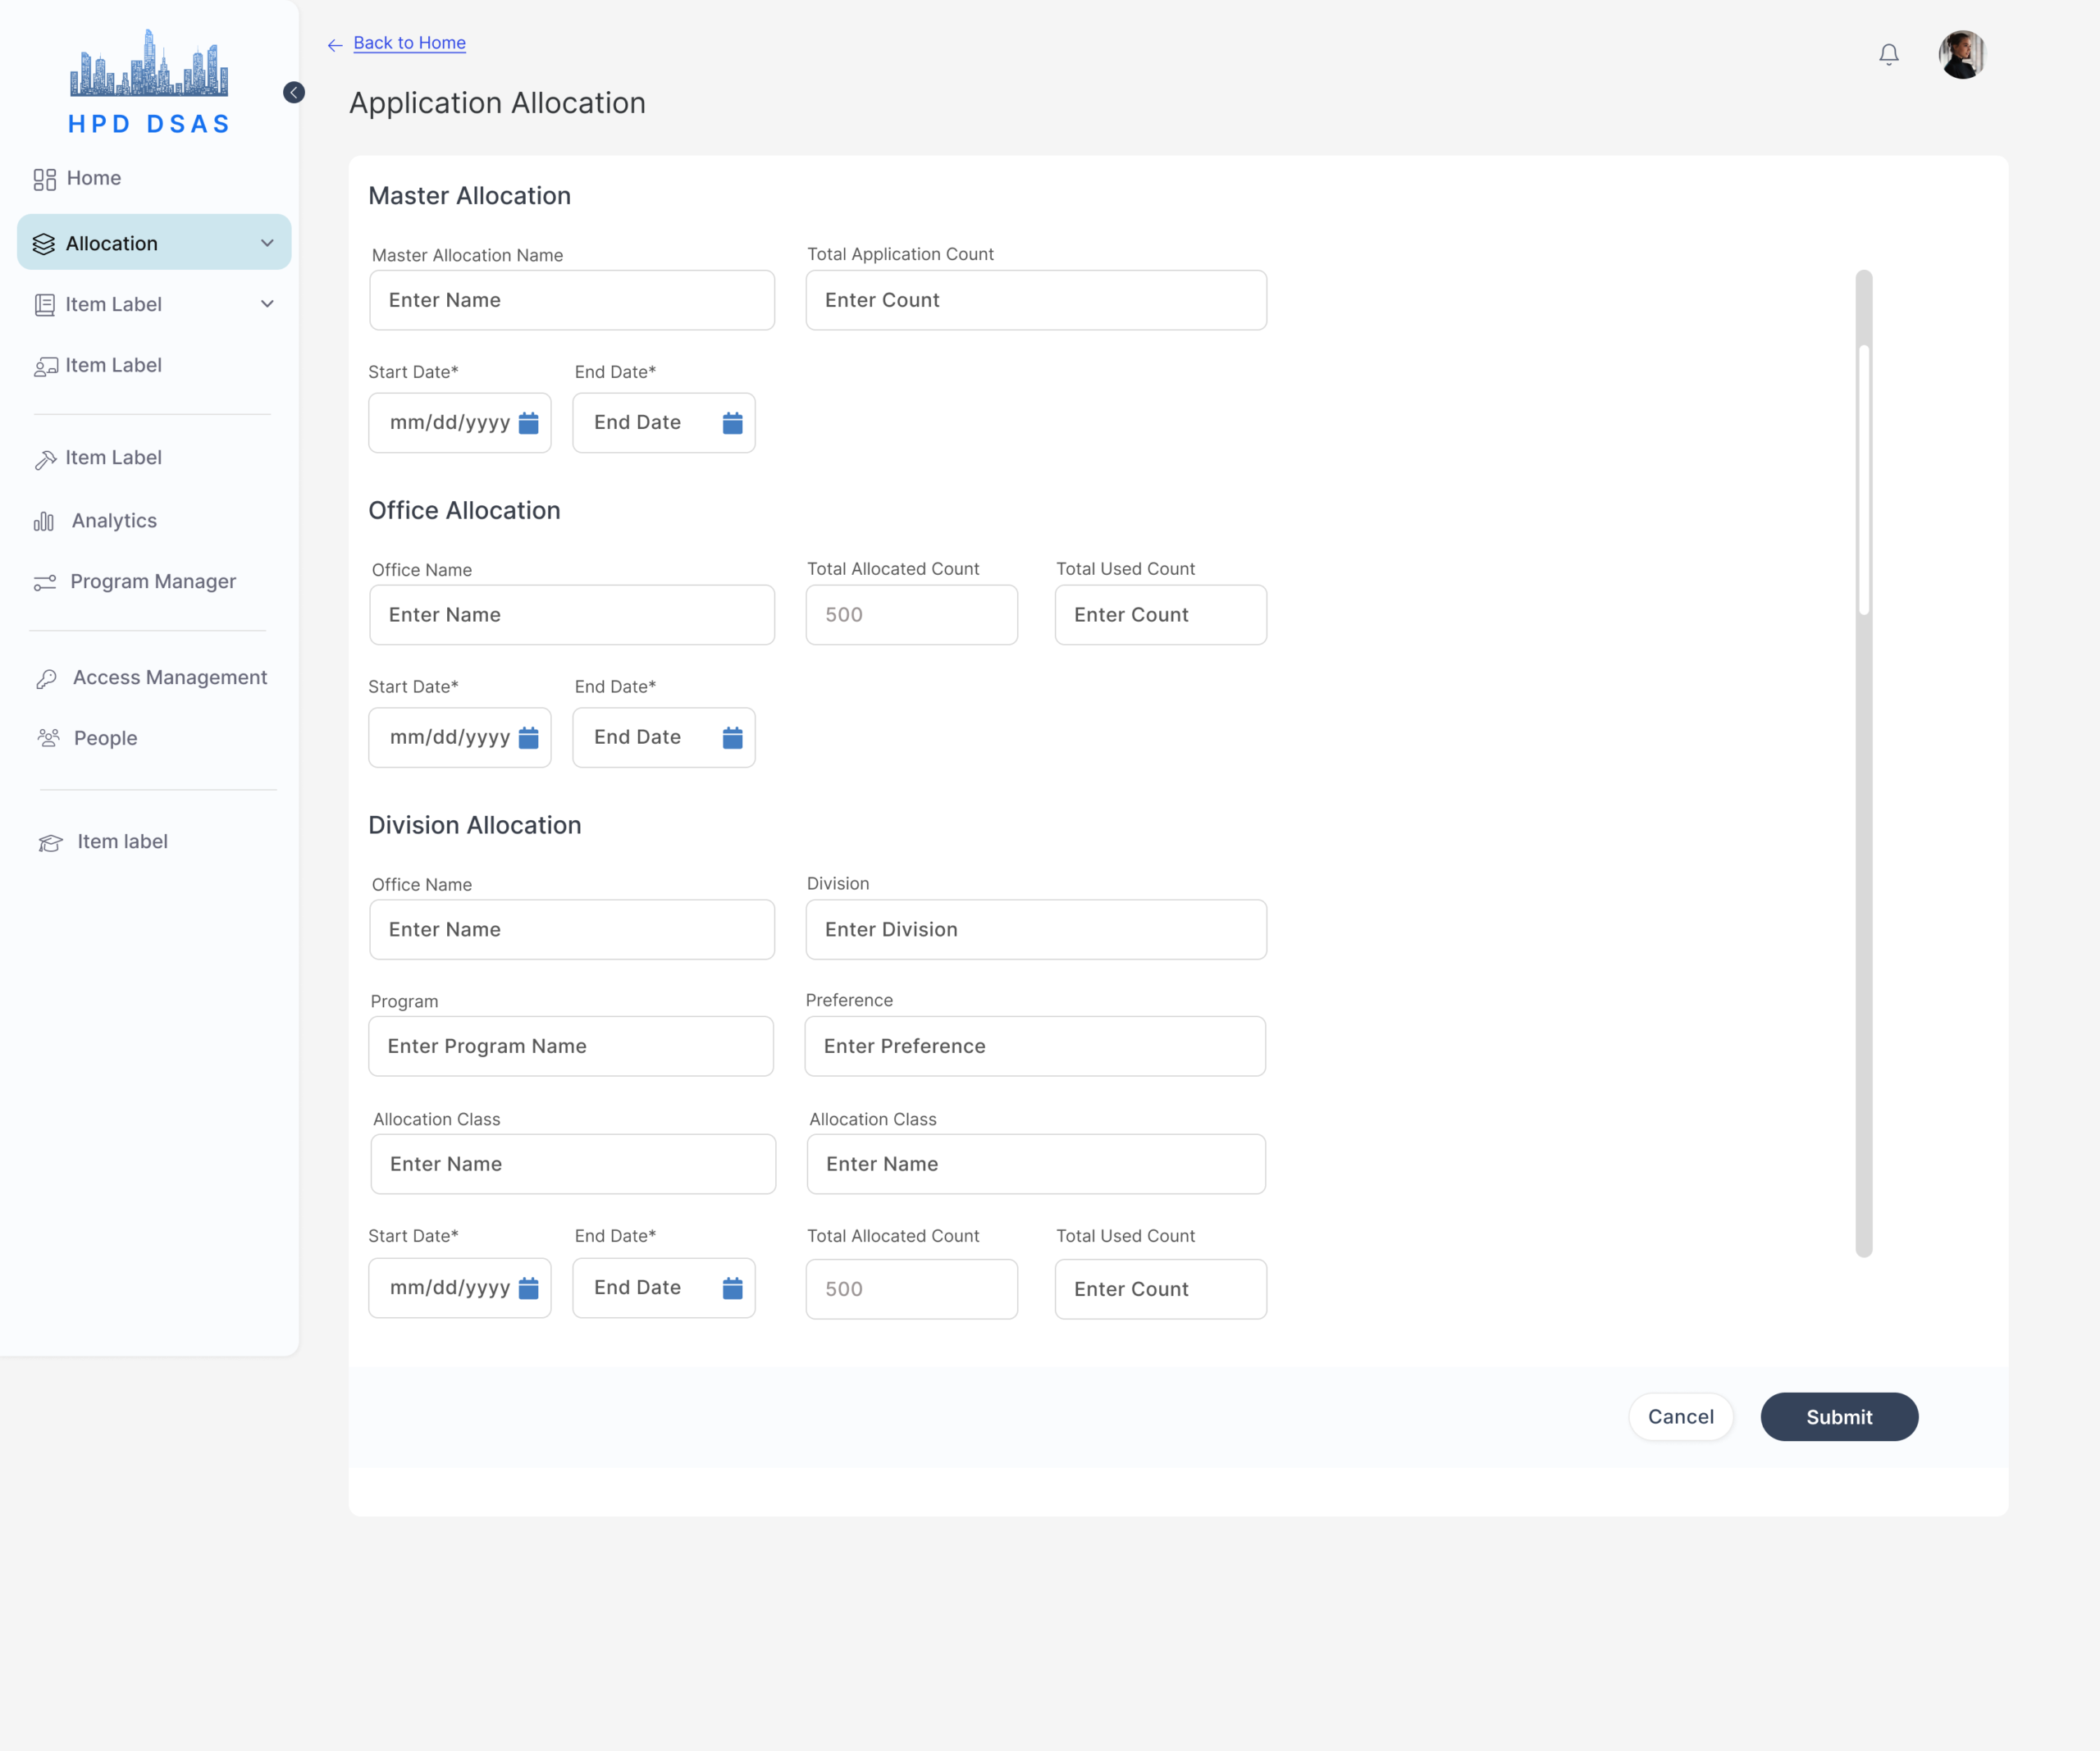Image resolution: width=2100 pixels, height=1751 pixels.
Task: Open Master Allocation end date calendar icon
Action: coord(732,423)
